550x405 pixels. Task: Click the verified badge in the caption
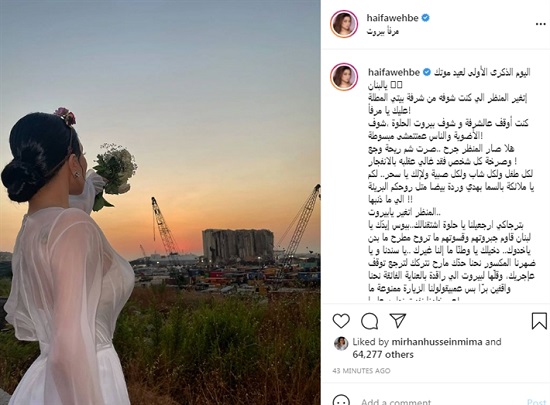[x=427, y=72]
